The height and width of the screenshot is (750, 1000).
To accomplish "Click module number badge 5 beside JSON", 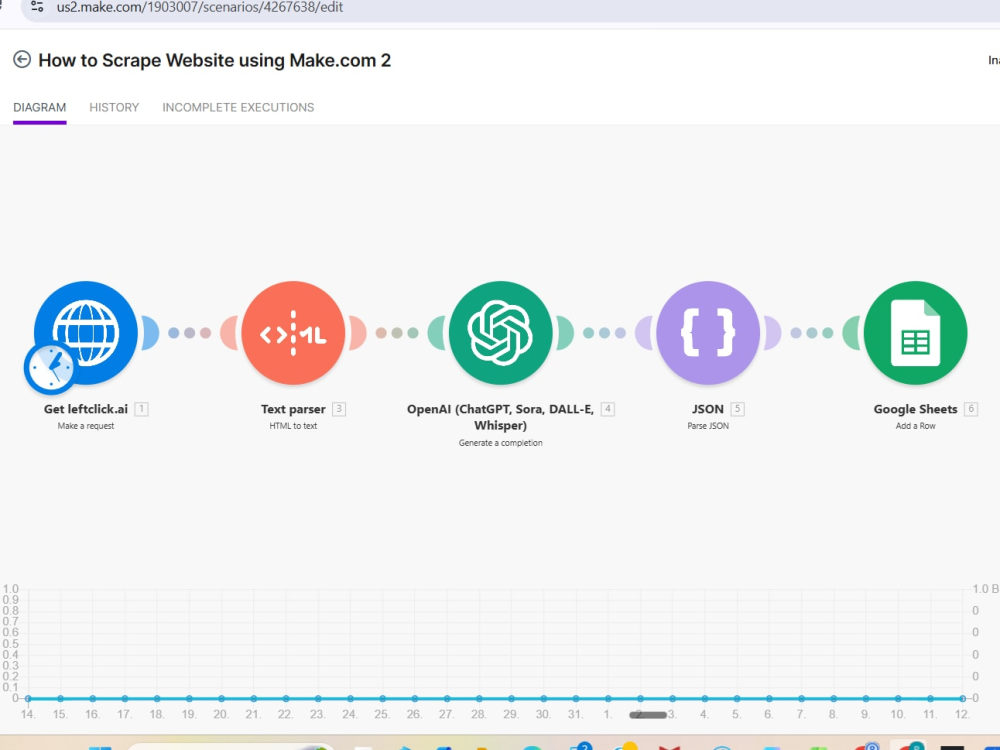I will point(737,409).
